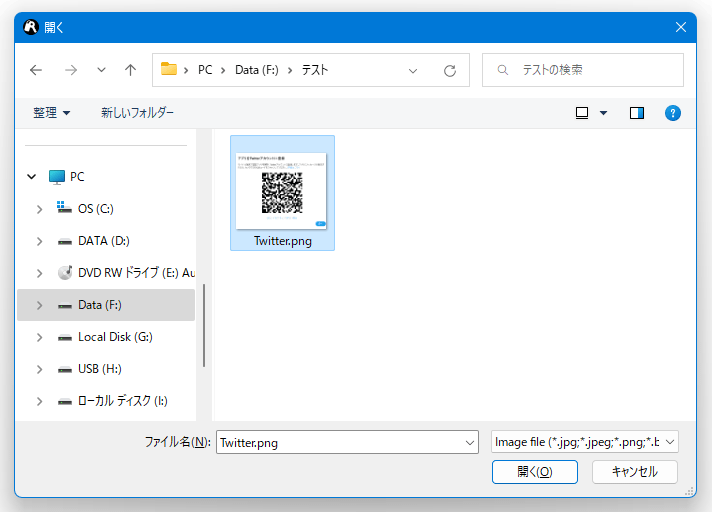Select Local Disk (G:)

point(115,337)
